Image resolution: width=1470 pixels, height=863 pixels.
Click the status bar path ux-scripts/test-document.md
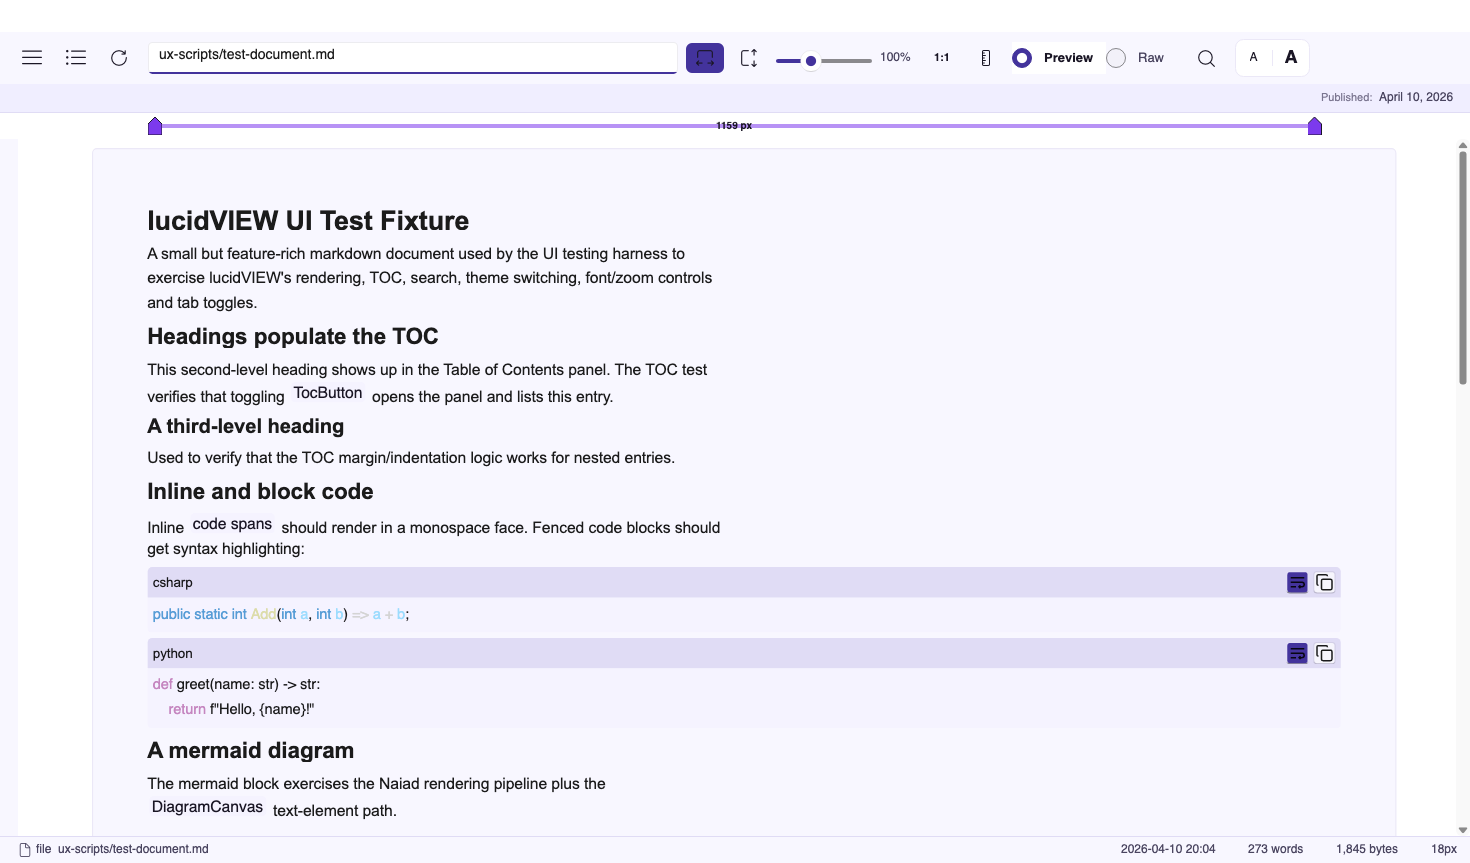click(133, 849)
